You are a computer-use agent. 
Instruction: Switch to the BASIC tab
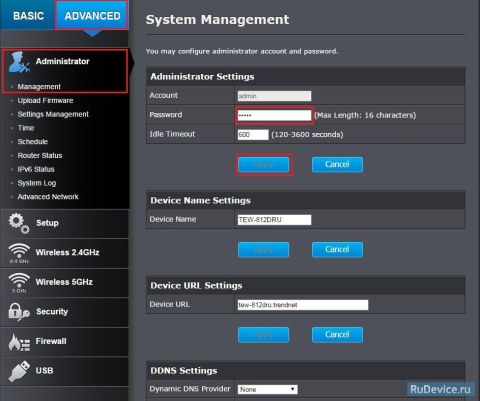[28, 16]
